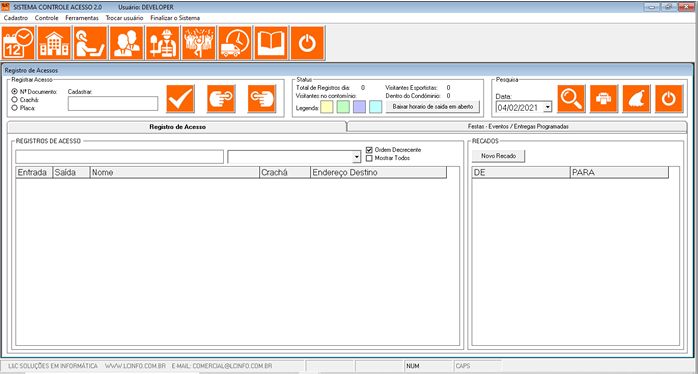Click WWW.LCINFO.COM.BR in status bar
This screenshot has width=698, height=374.
tap(135, 366)
